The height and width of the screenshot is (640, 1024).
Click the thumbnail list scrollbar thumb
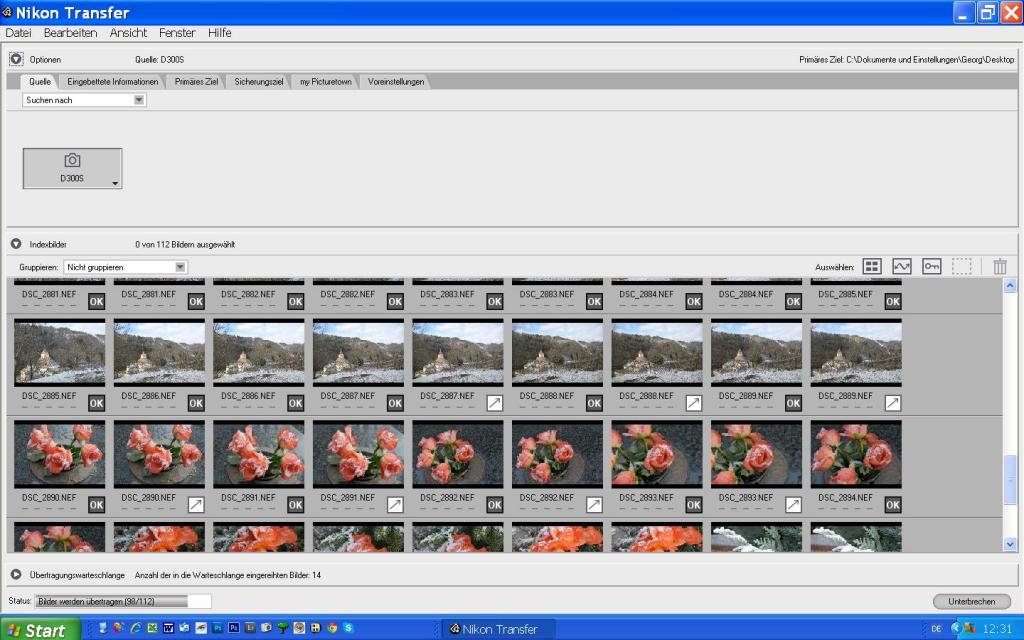(x=1010, y=481)
